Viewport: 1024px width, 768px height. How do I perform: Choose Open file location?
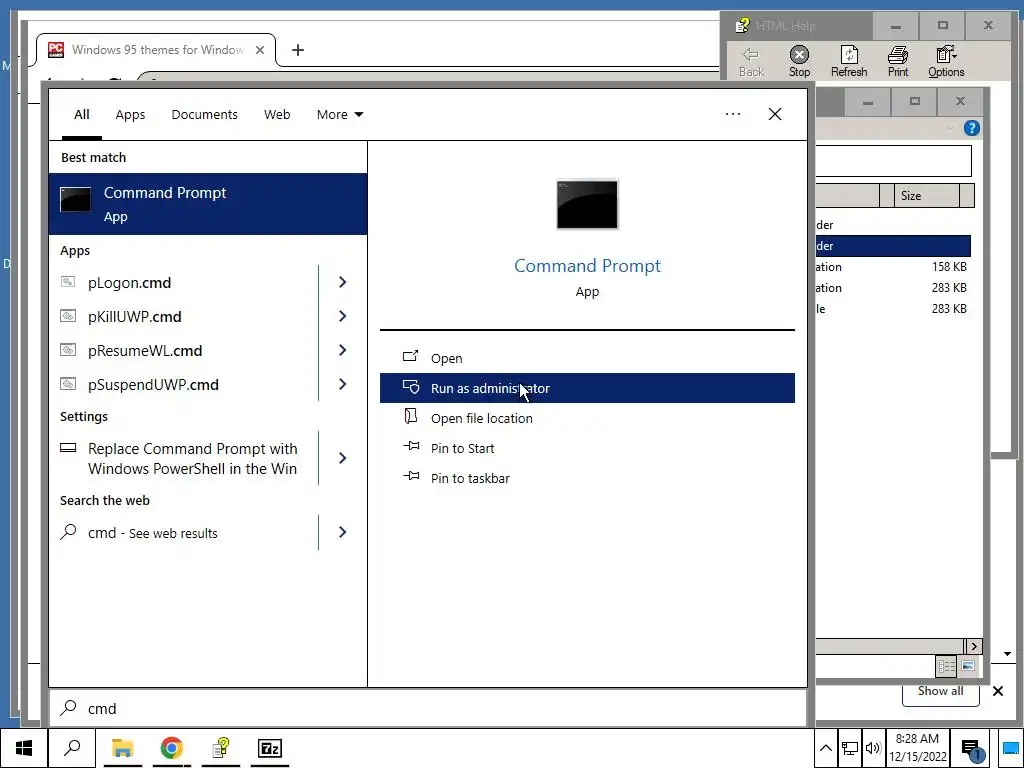587,418
